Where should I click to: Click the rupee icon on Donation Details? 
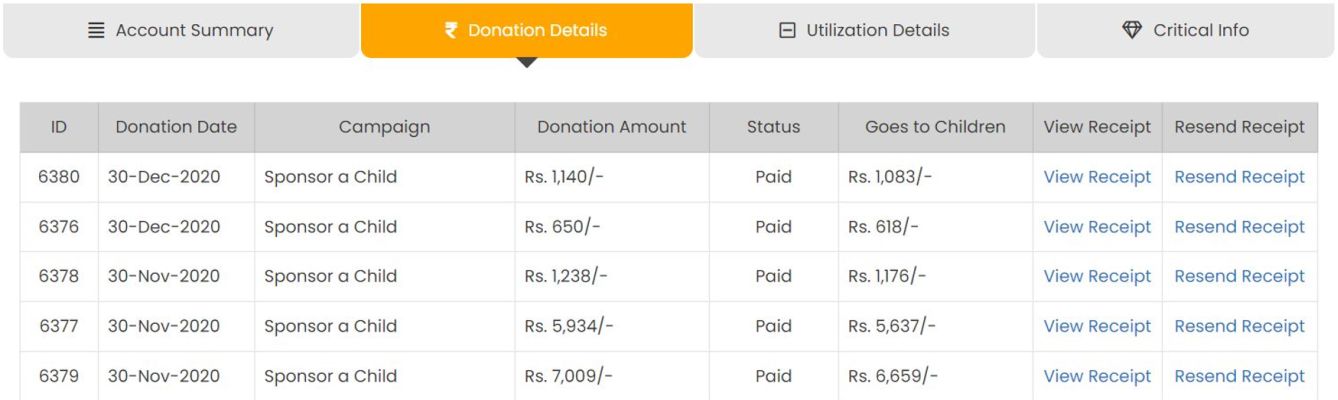(451, 30)
